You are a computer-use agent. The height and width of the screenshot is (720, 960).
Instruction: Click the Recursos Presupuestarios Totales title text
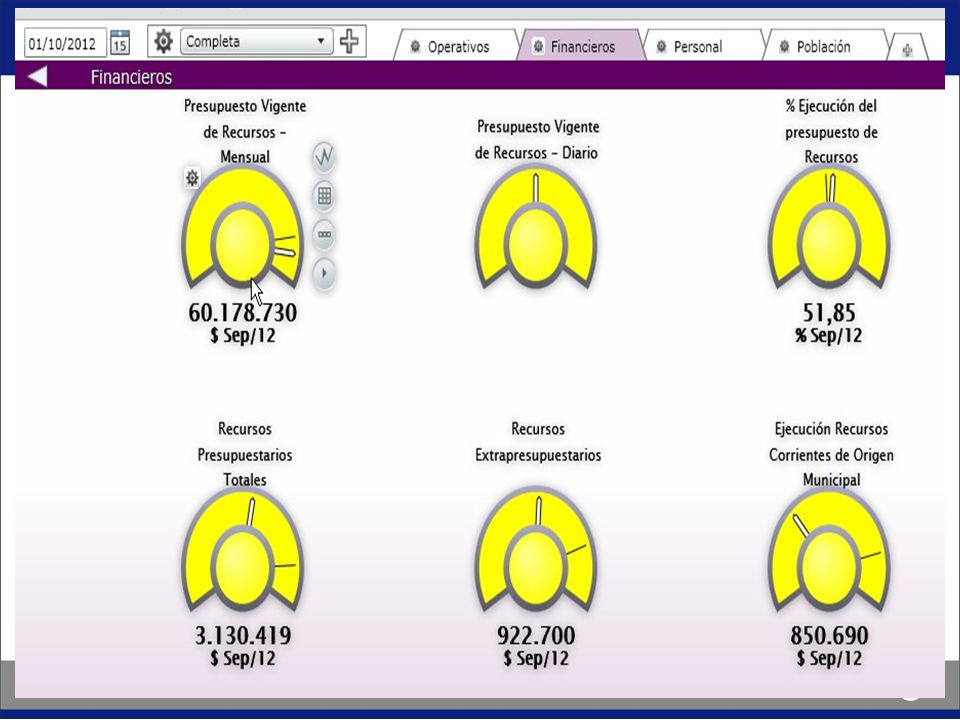tap(244, 454)
